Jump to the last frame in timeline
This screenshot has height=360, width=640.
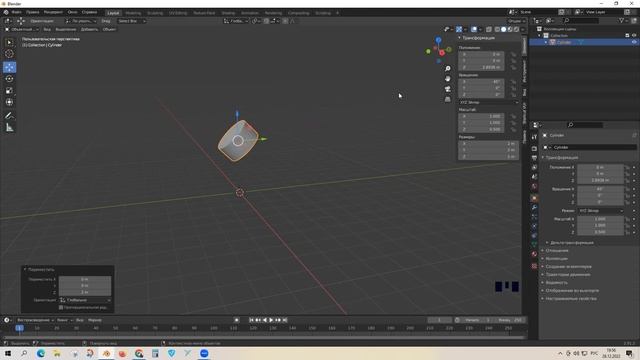(x=285, y=320)
